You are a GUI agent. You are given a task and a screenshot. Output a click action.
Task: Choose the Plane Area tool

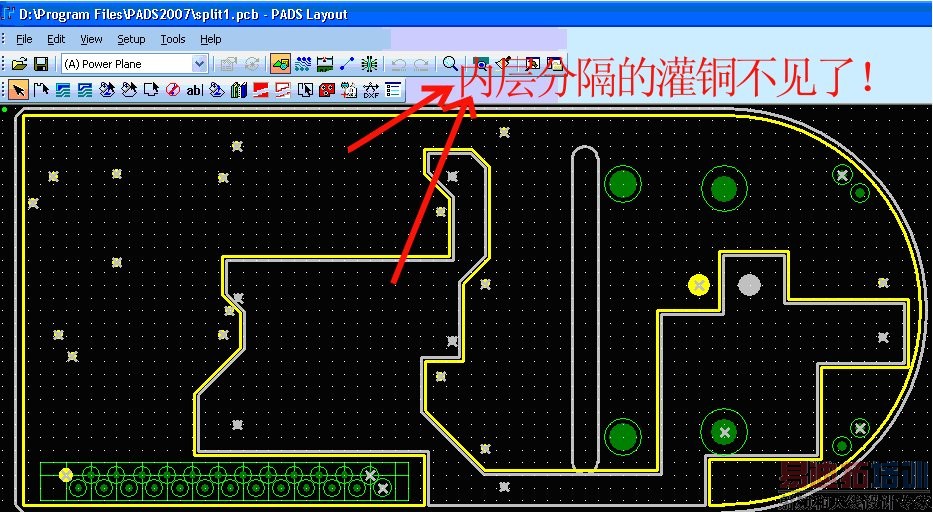click(217, 90)
